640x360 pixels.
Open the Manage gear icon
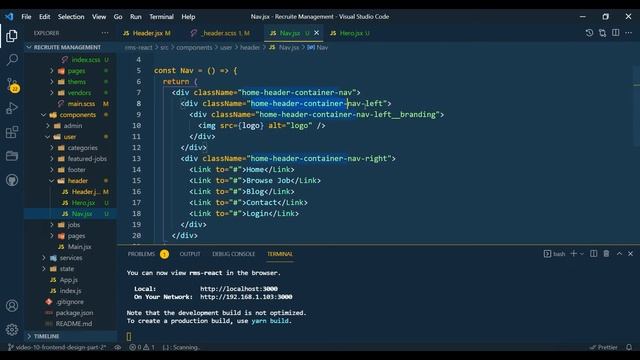pyautogui.click(x=12, y=329)
